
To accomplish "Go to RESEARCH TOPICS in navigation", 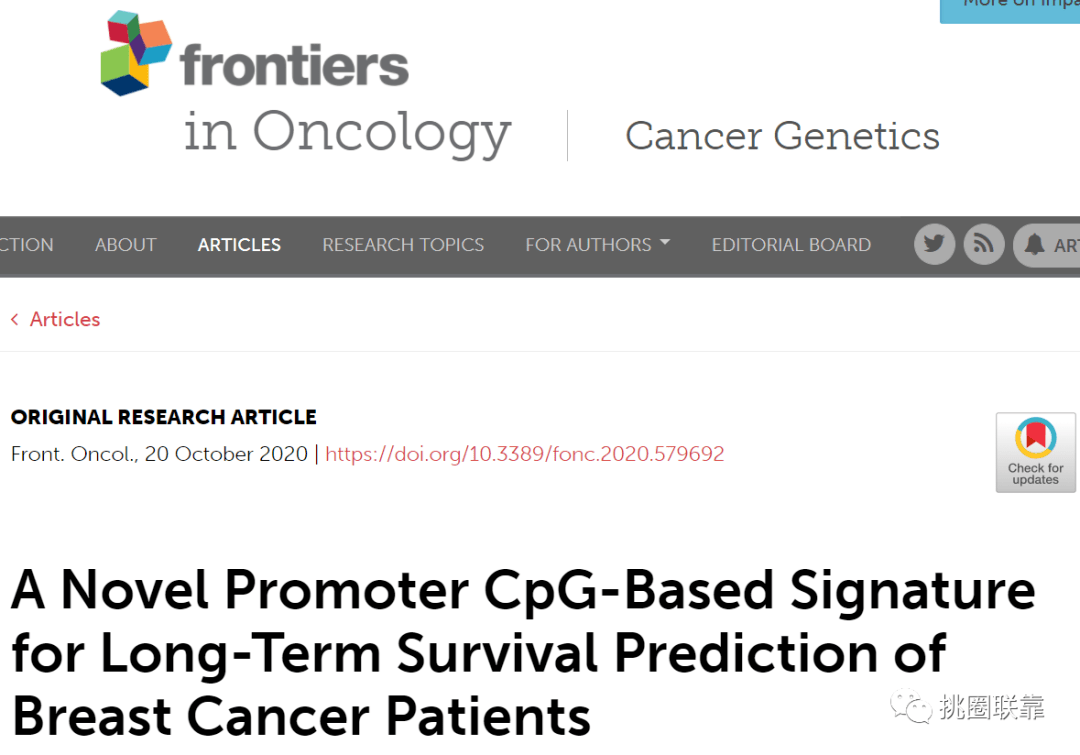I will [x=403, y=244].
